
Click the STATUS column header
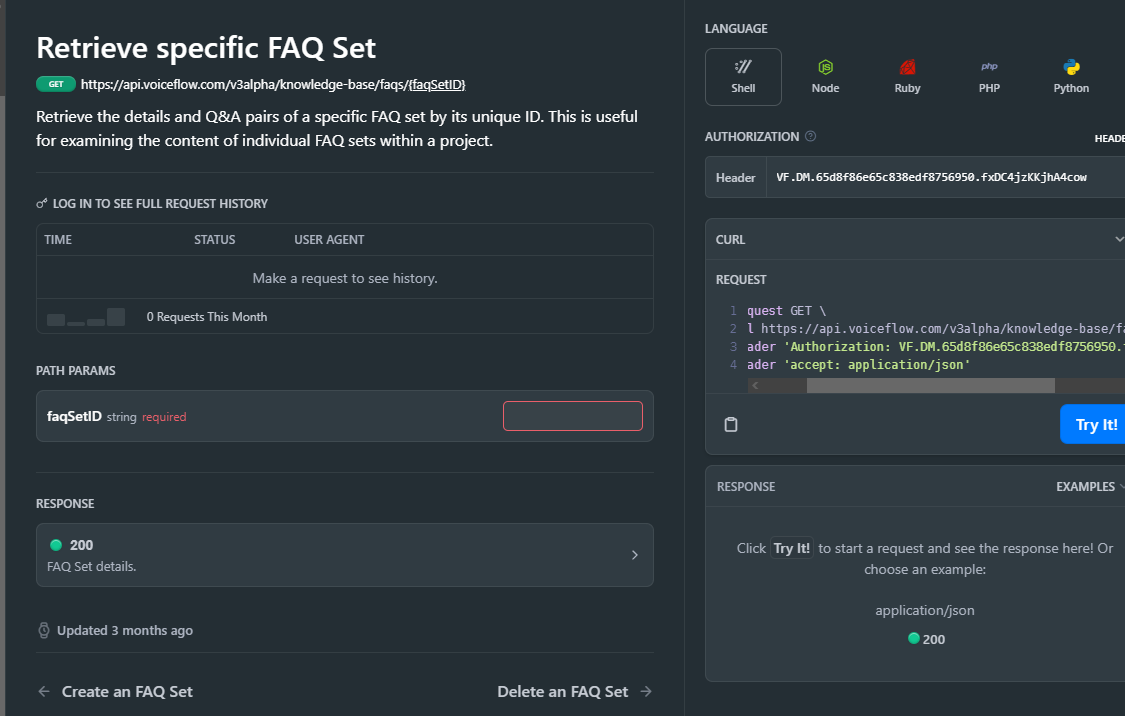click(215, 240)
